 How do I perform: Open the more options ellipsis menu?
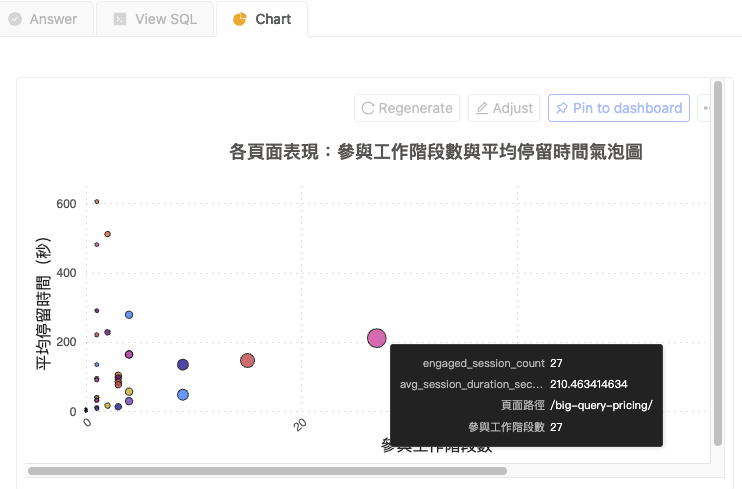(x=705, y=108)
